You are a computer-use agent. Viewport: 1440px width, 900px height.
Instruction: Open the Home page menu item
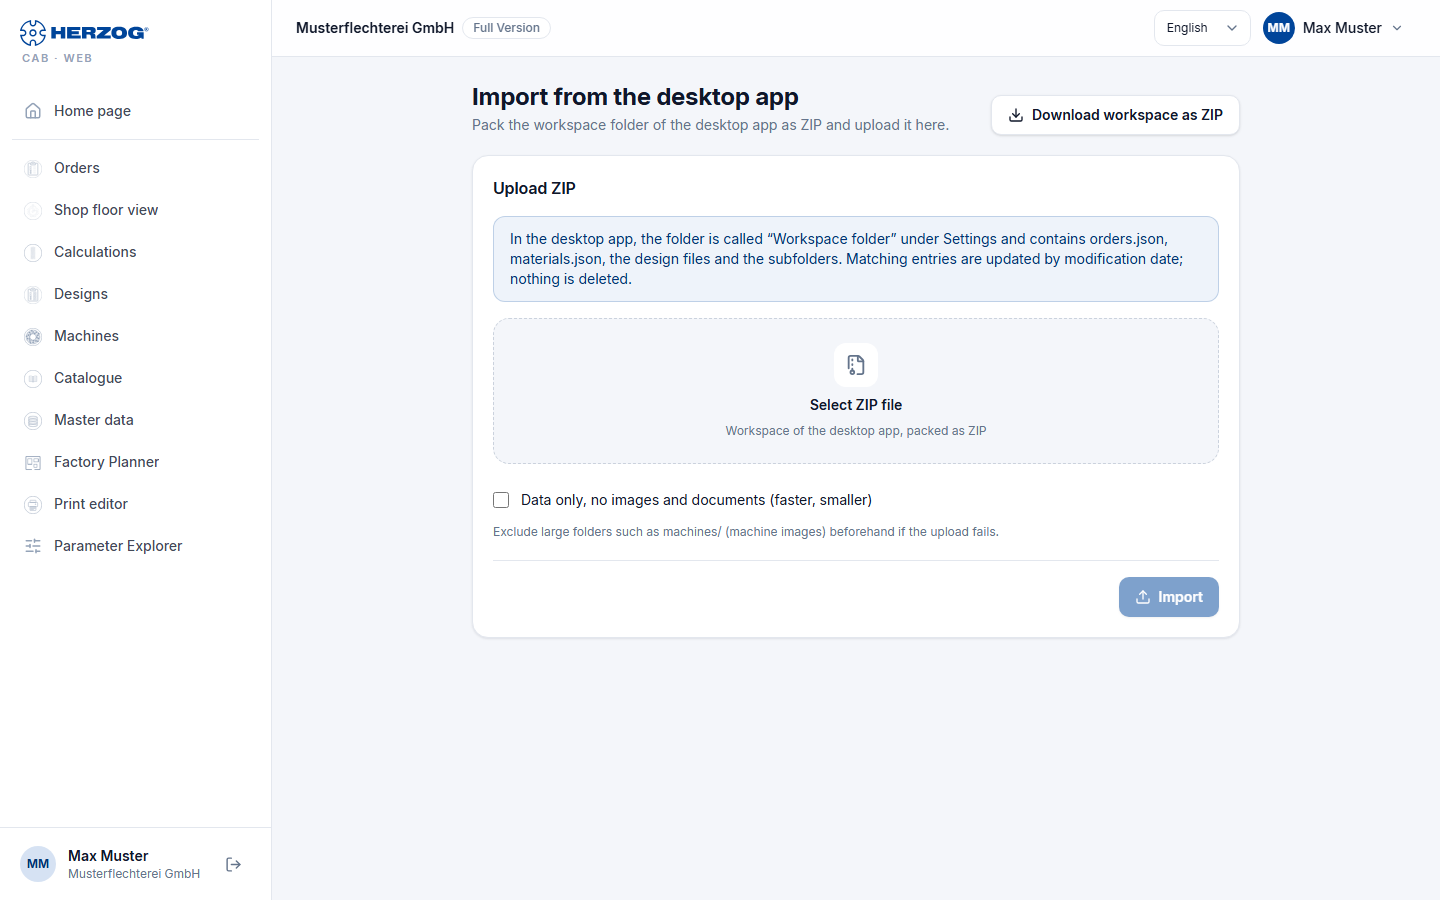point(135,111)
